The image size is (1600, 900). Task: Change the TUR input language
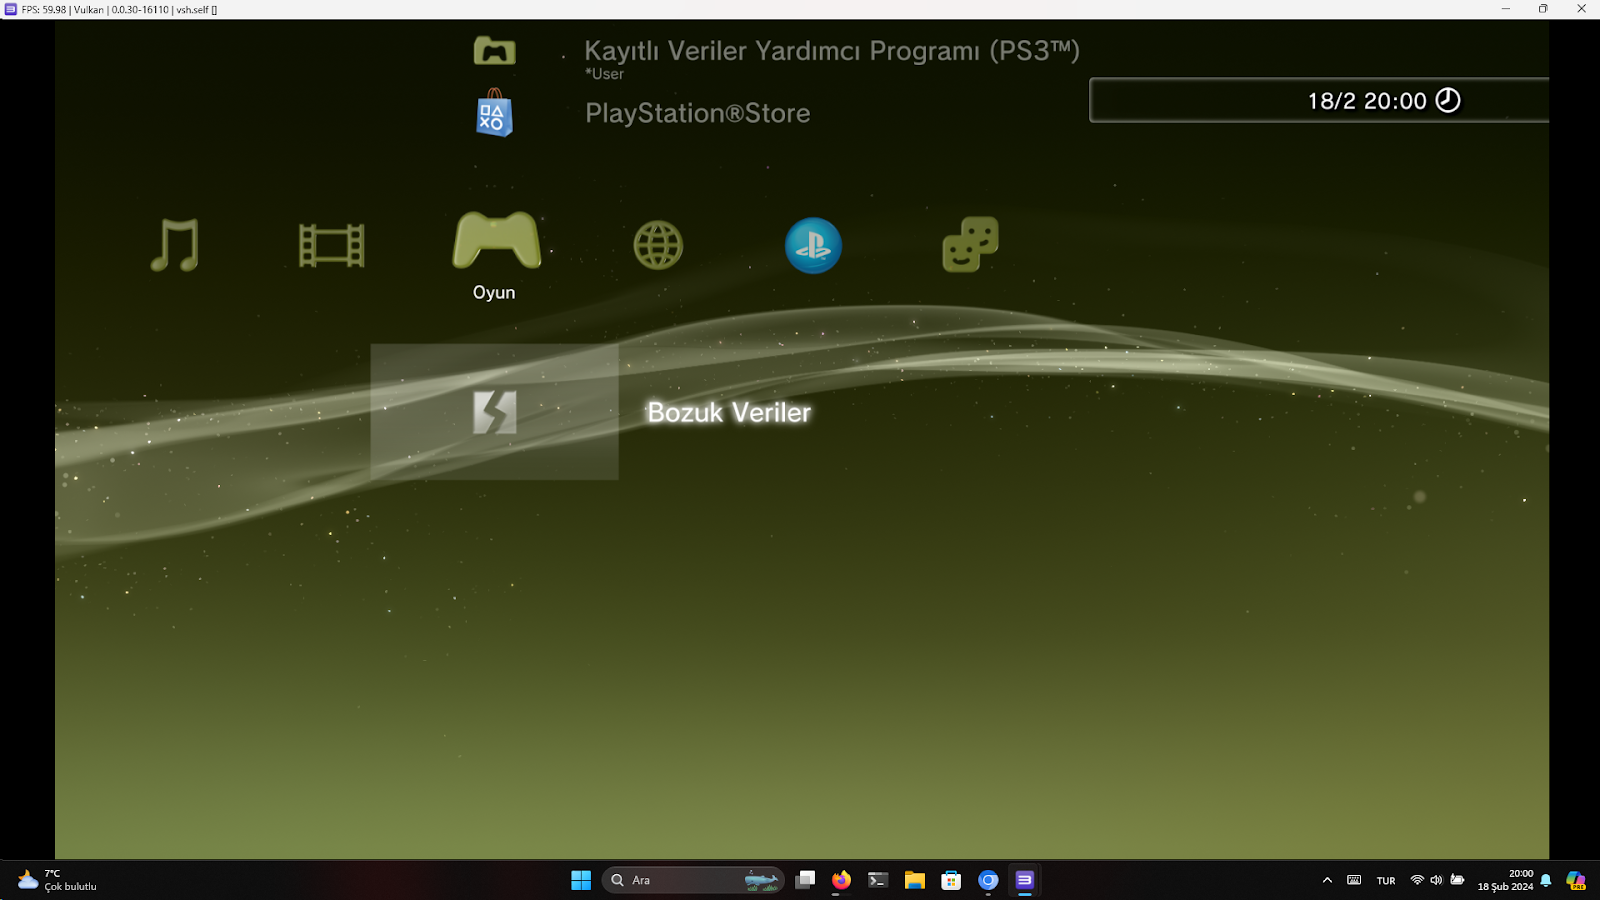[1386, 881]
